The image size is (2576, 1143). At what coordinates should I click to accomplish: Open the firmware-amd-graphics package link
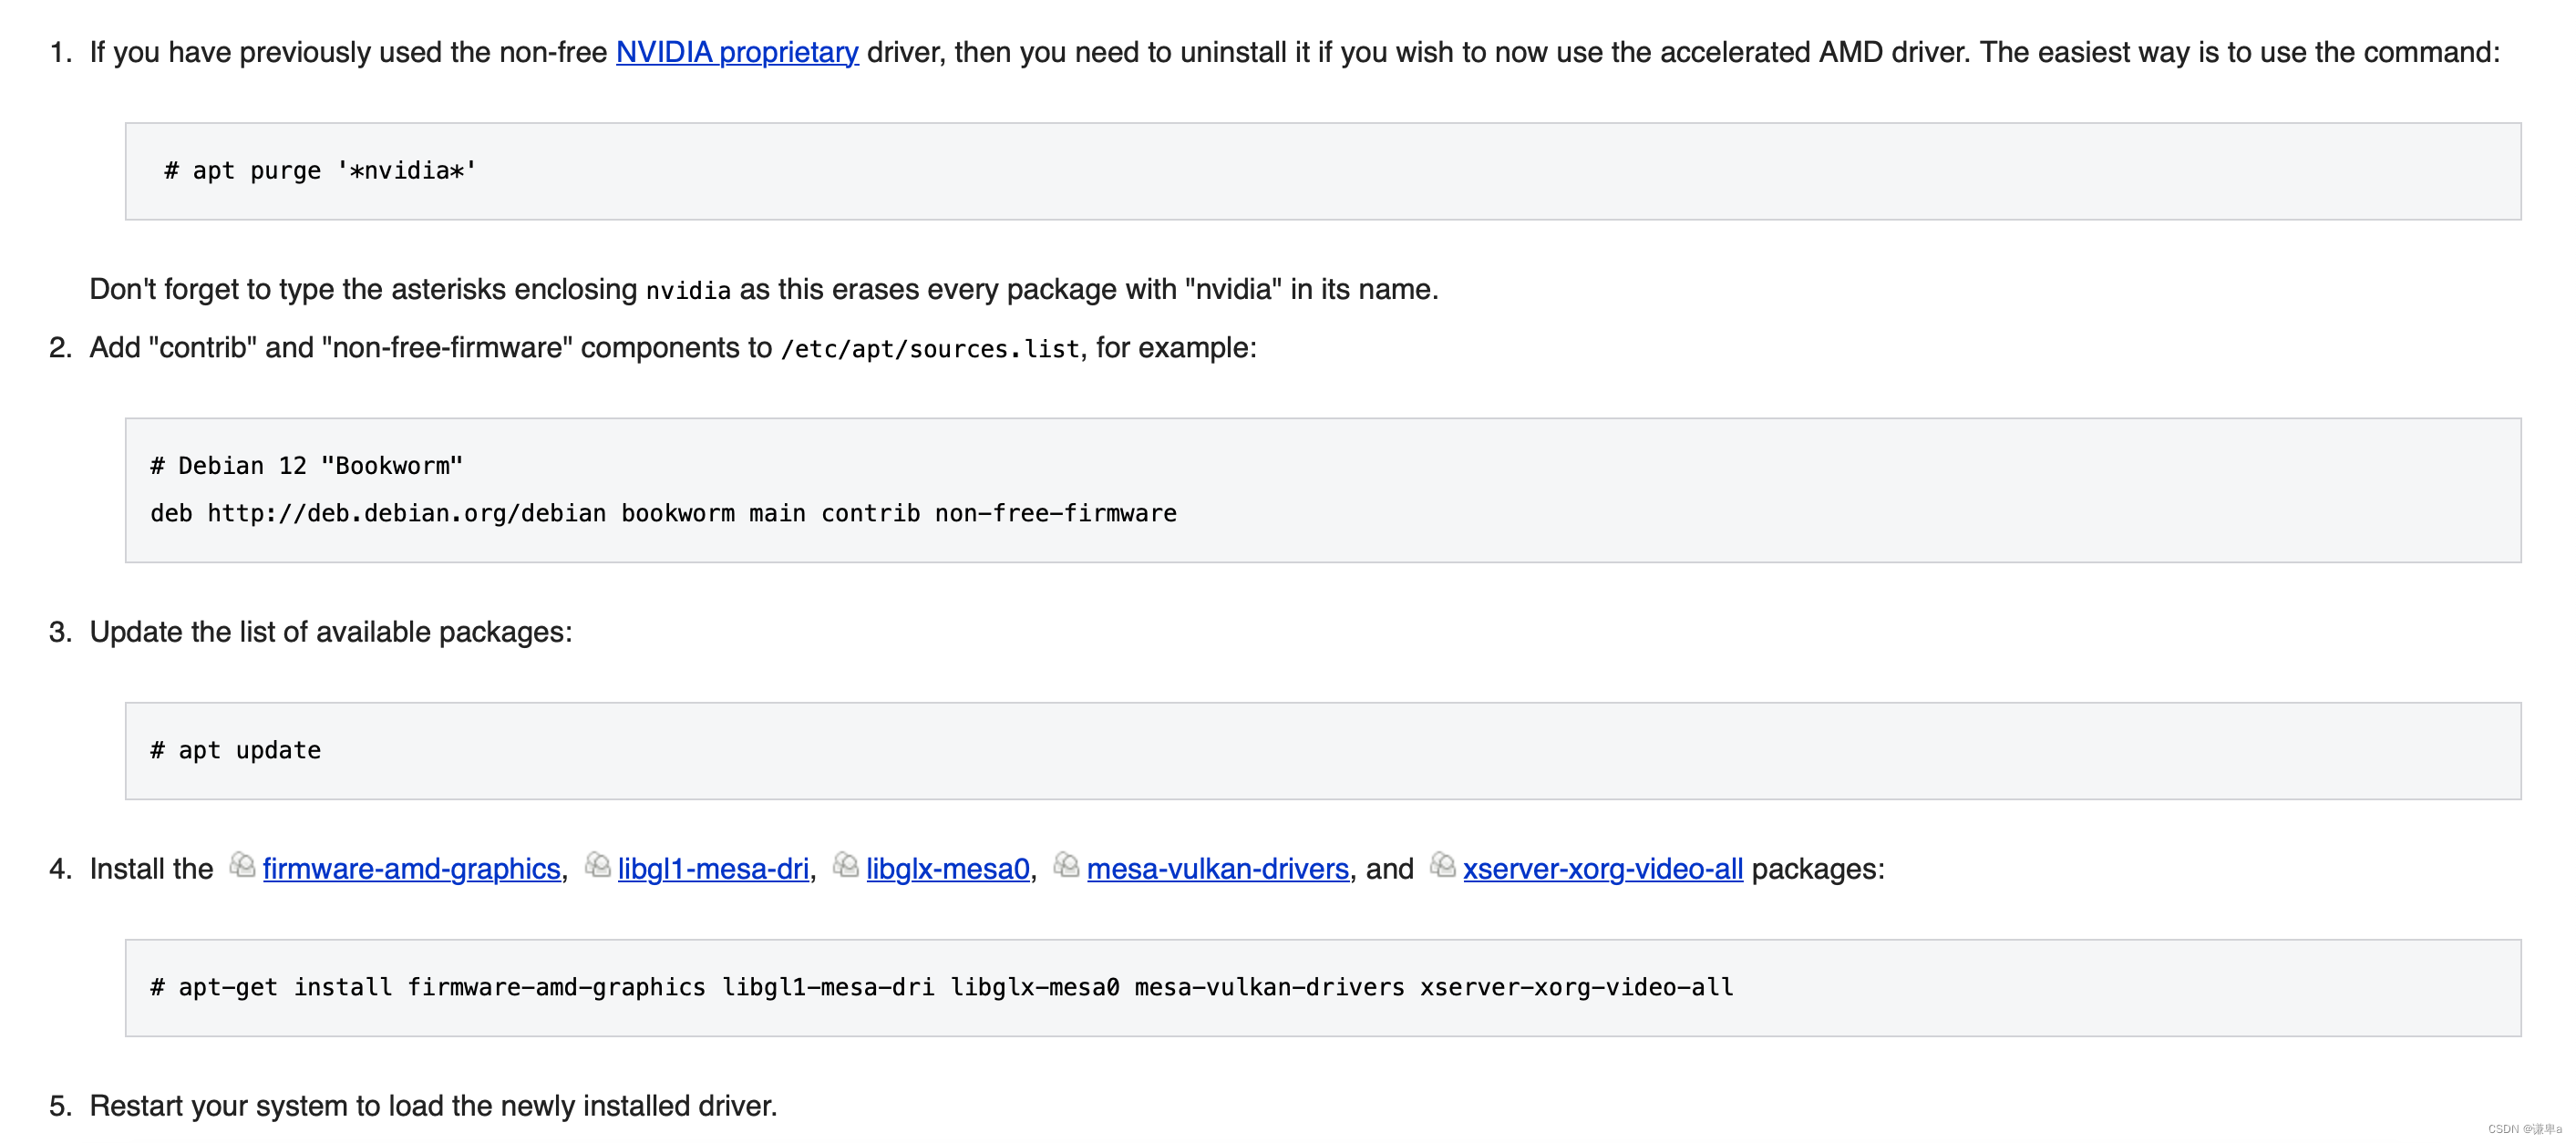click(411, 868)
